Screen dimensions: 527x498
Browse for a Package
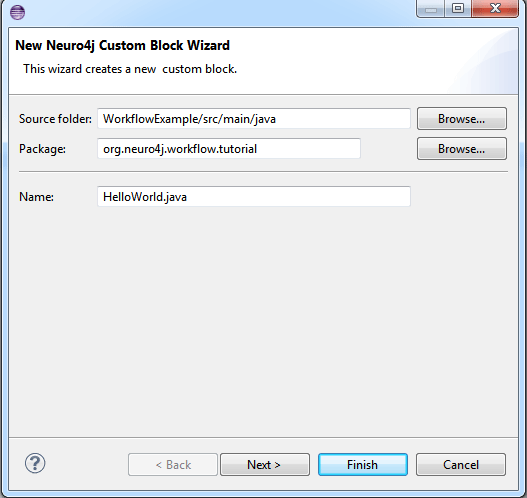pyautogui.click(x=461, y=149)
